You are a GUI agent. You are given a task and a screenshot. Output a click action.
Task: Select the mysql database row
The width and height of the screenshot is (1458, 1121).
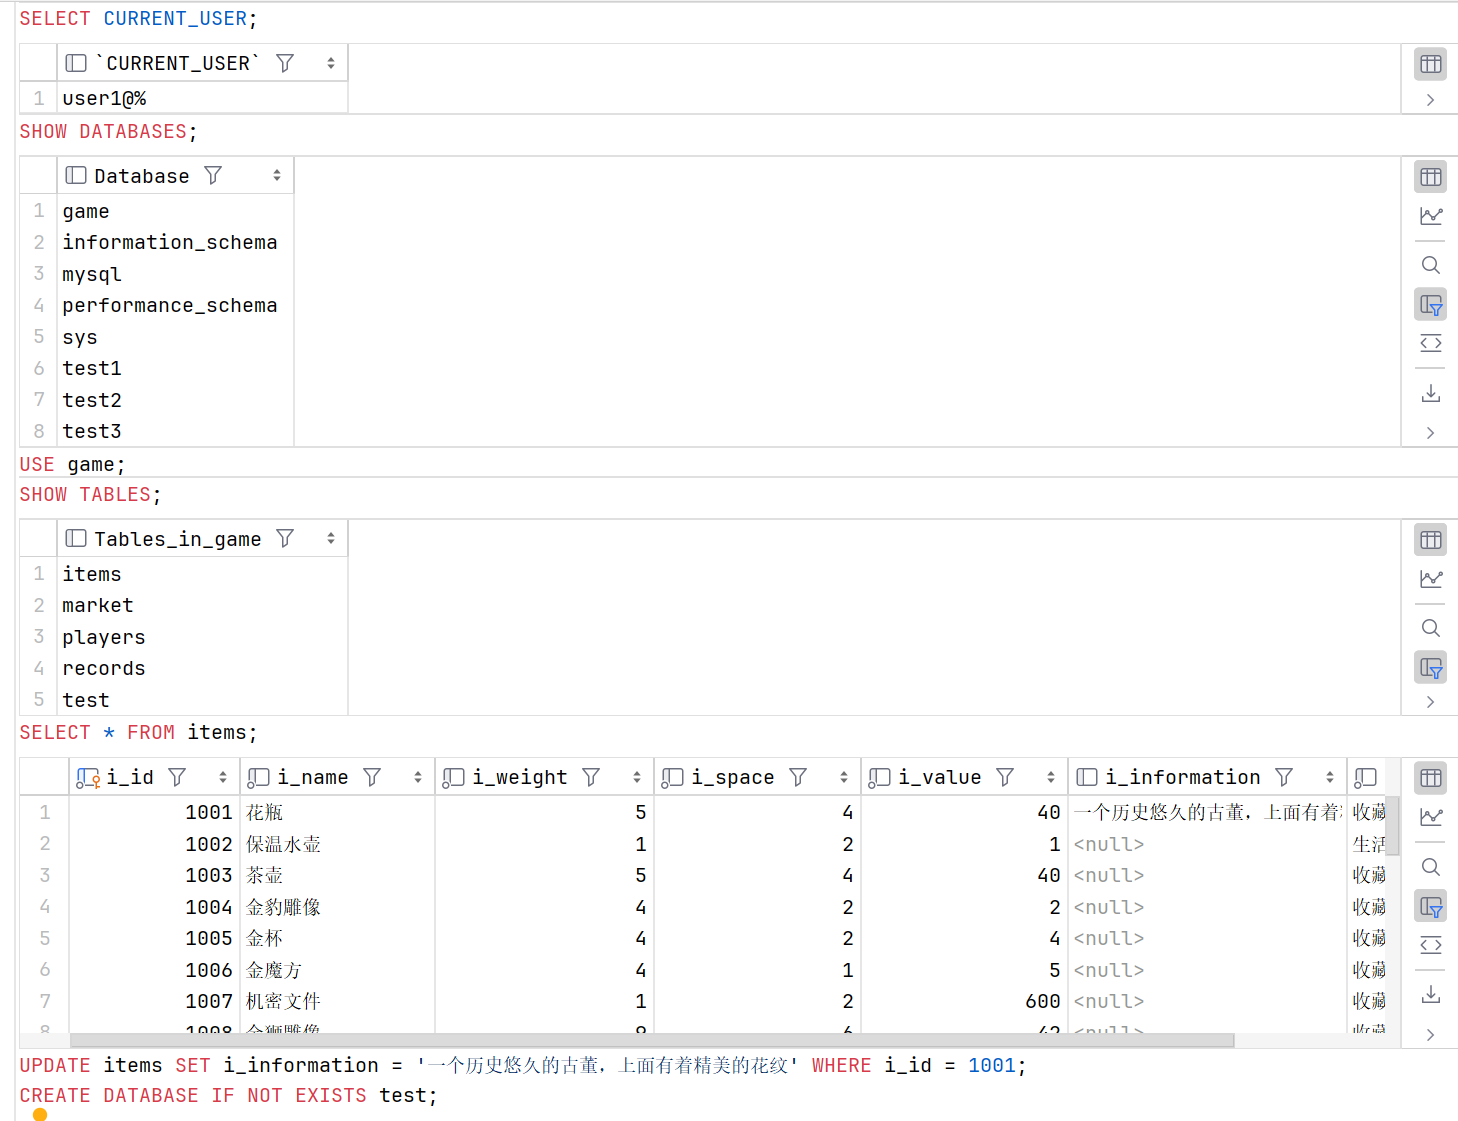coord(176,274)
